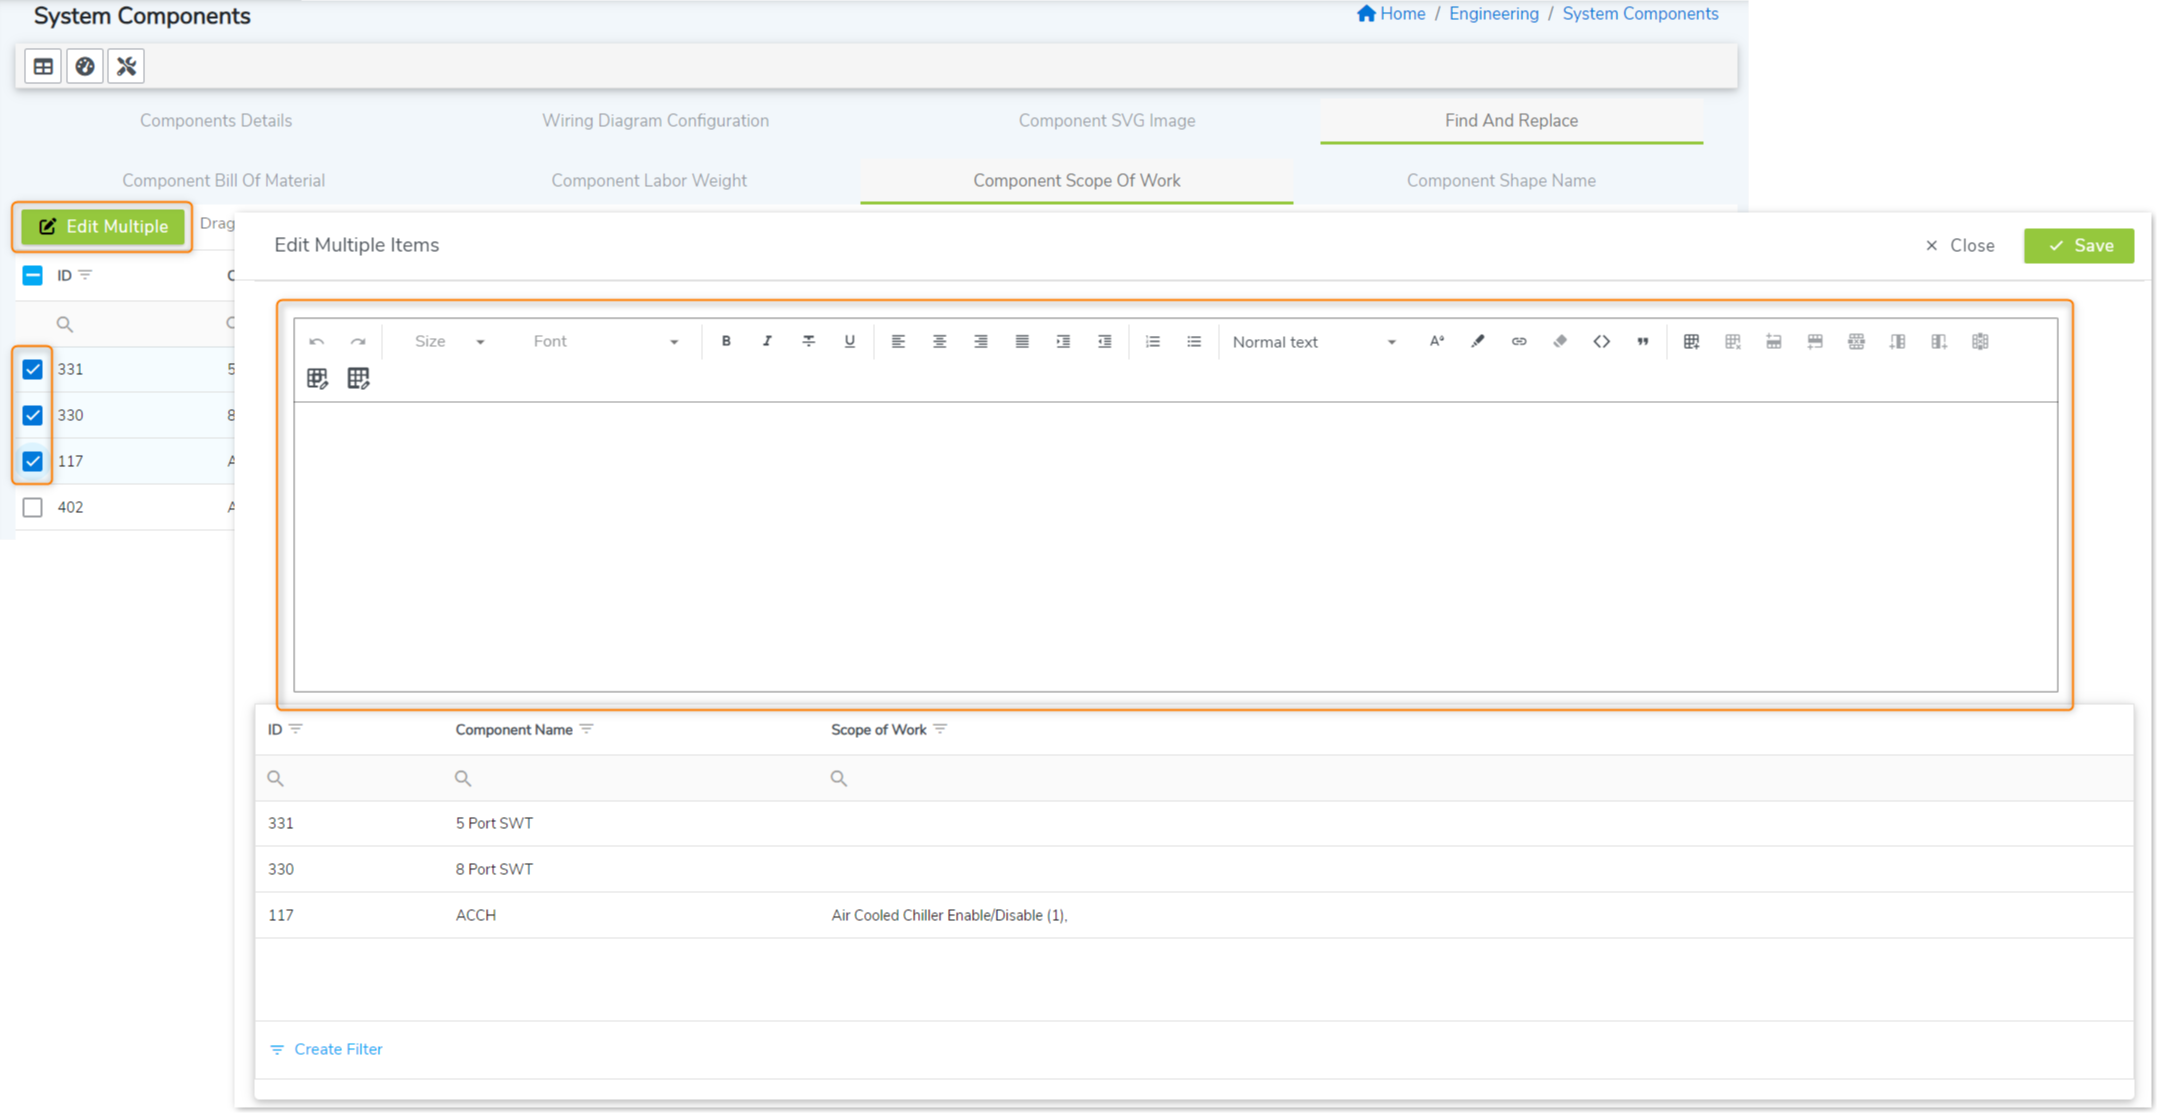Open the Size dropdown
This screenshot has height=1113, width=2157.
[449, 341]
